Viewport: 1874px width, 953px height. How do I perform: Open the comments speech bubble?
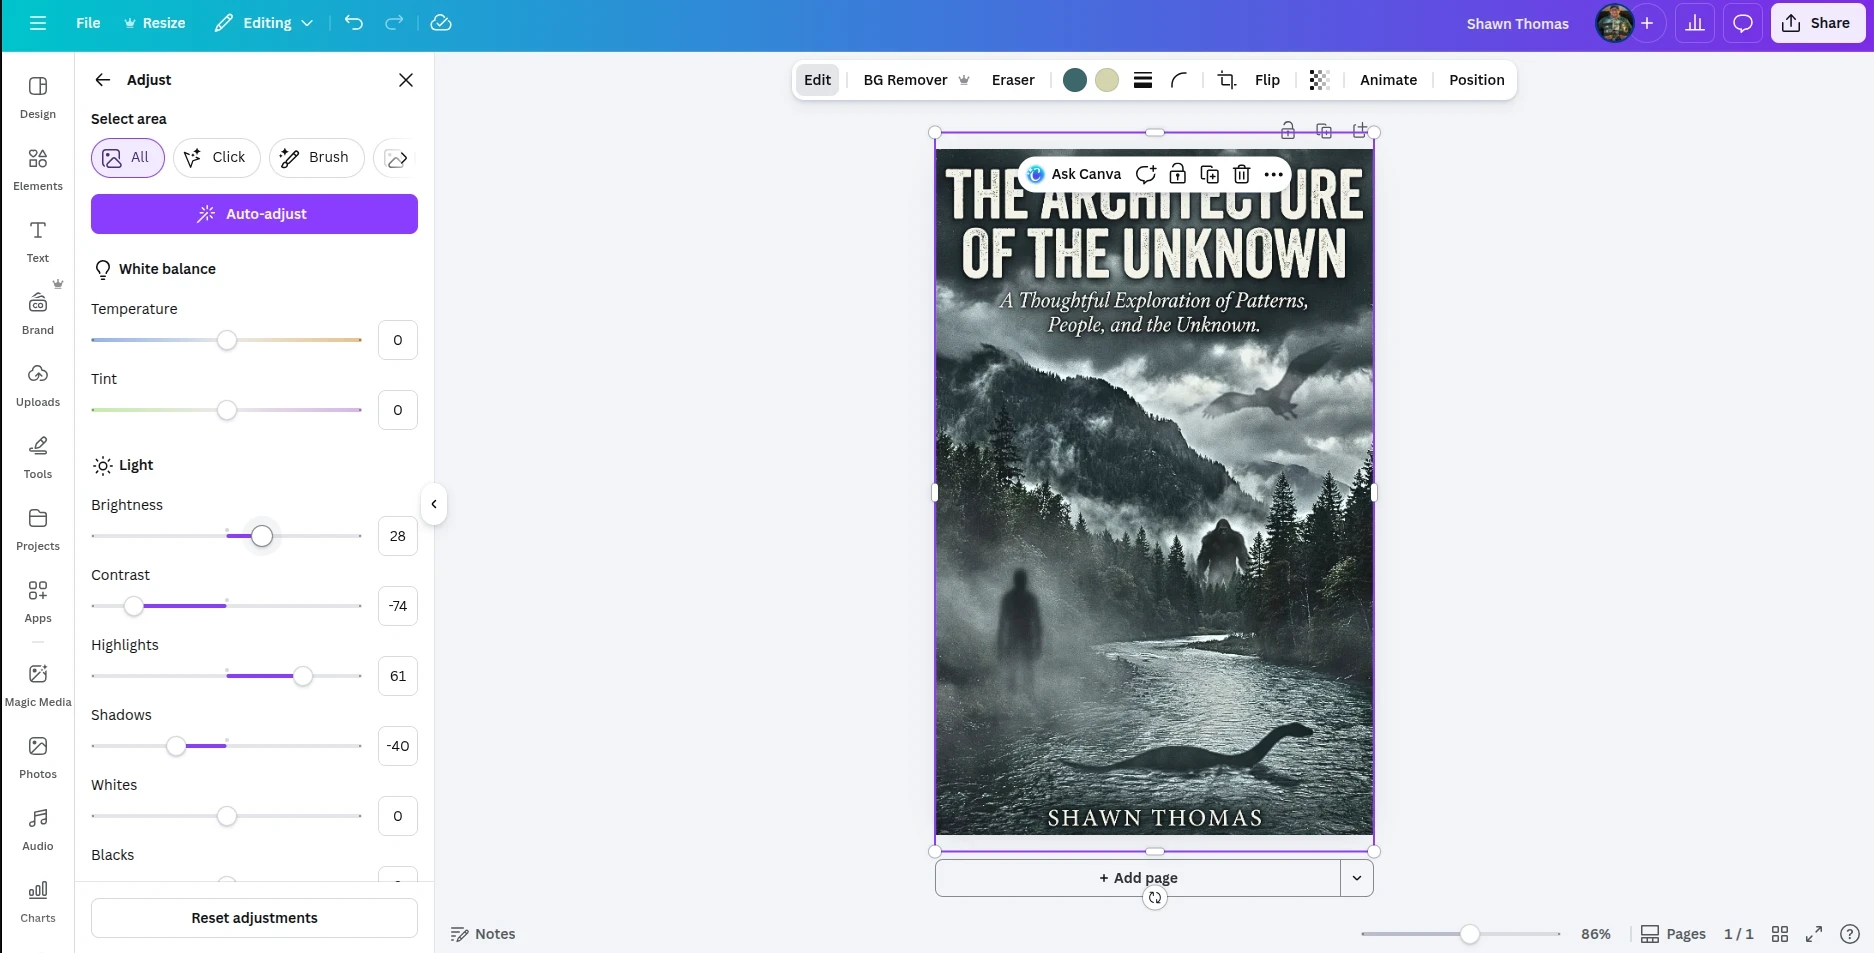point(1742,23)
